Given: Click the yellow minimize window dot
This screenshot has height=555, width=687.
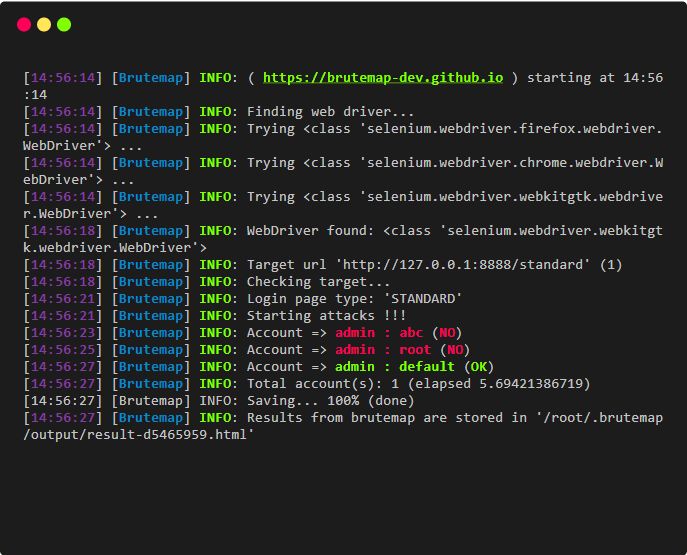Looking at the screenshot, I should coord(44,24).
